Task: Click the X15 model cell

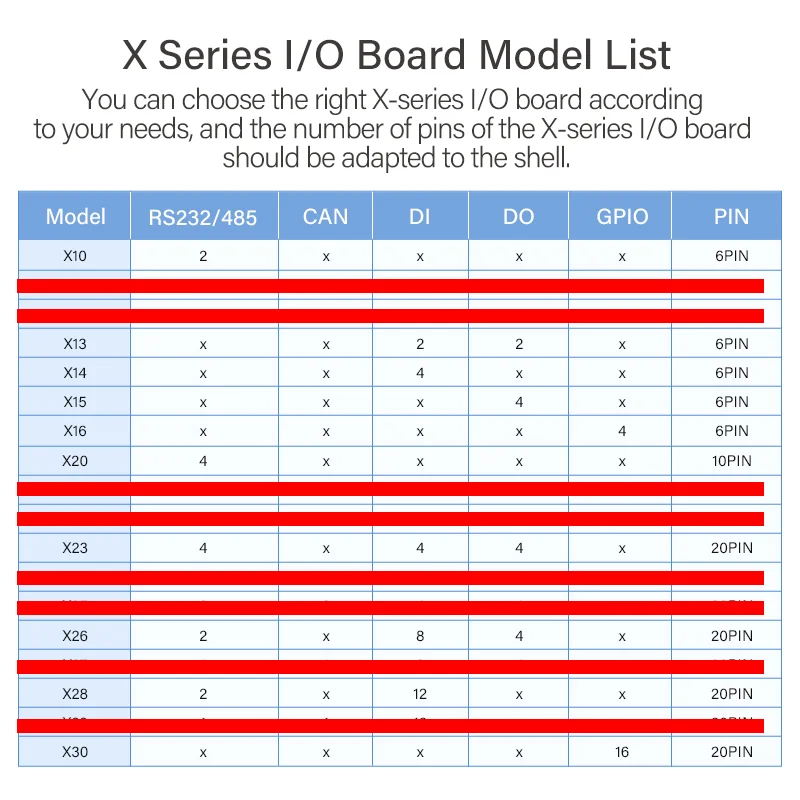Action: 75,402
